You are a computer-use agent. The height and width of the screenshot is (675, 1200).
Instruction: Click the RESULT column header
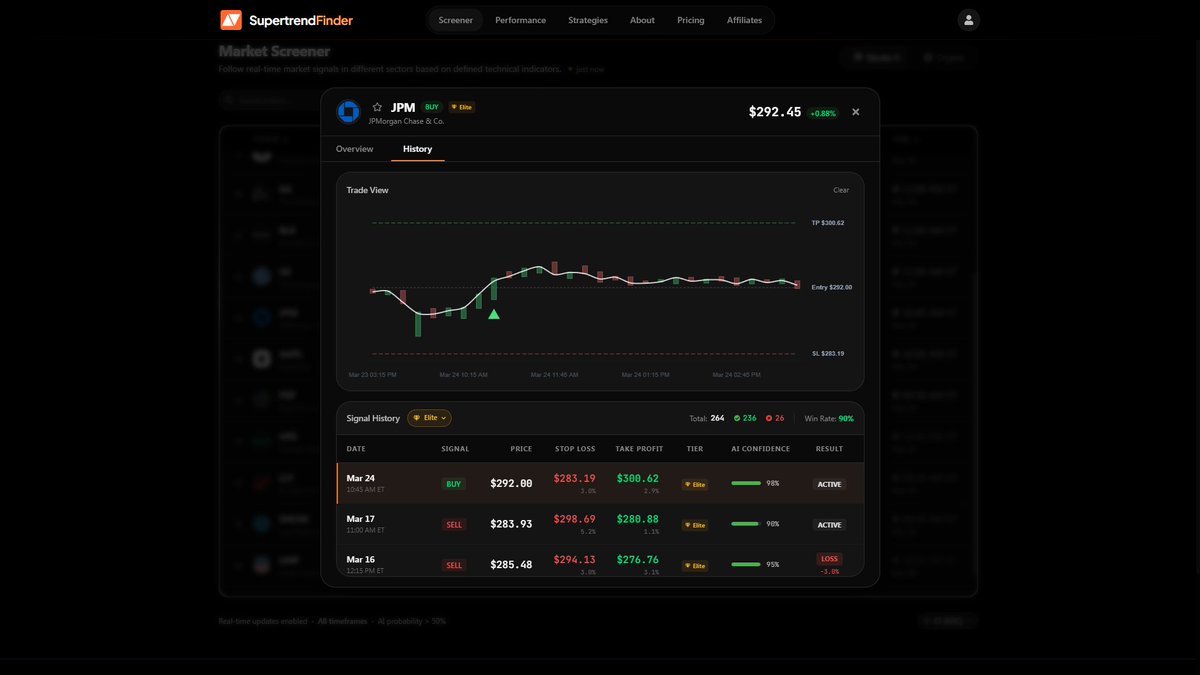829,449
